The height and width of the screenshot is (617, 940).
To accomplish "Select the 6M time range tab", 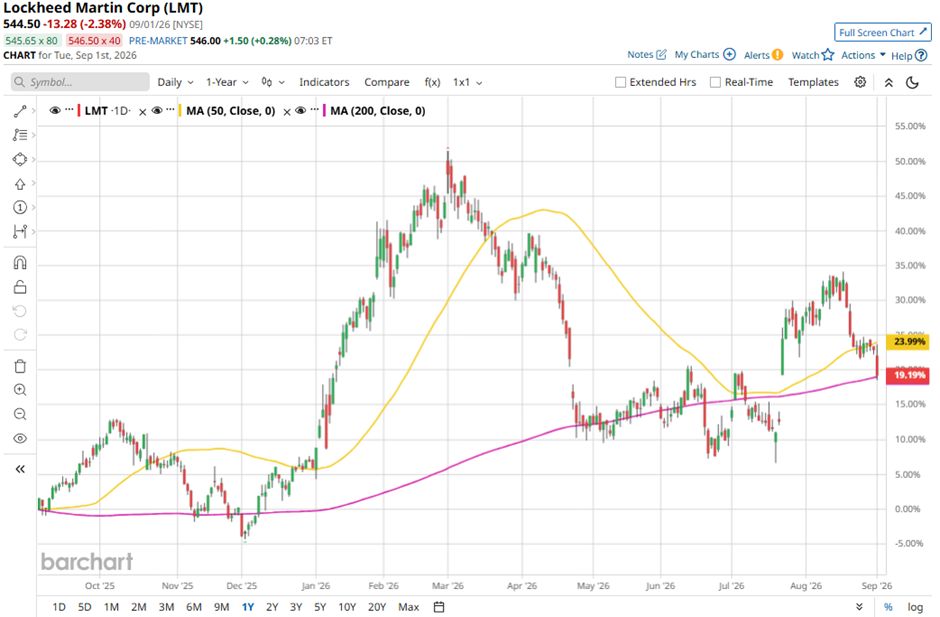I will pyautogui.click(x=194, y=607).
